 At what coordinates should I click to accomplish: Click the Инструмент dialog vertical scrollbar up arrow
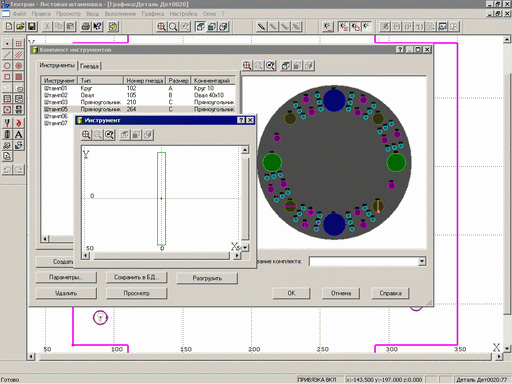click(245, 150)
